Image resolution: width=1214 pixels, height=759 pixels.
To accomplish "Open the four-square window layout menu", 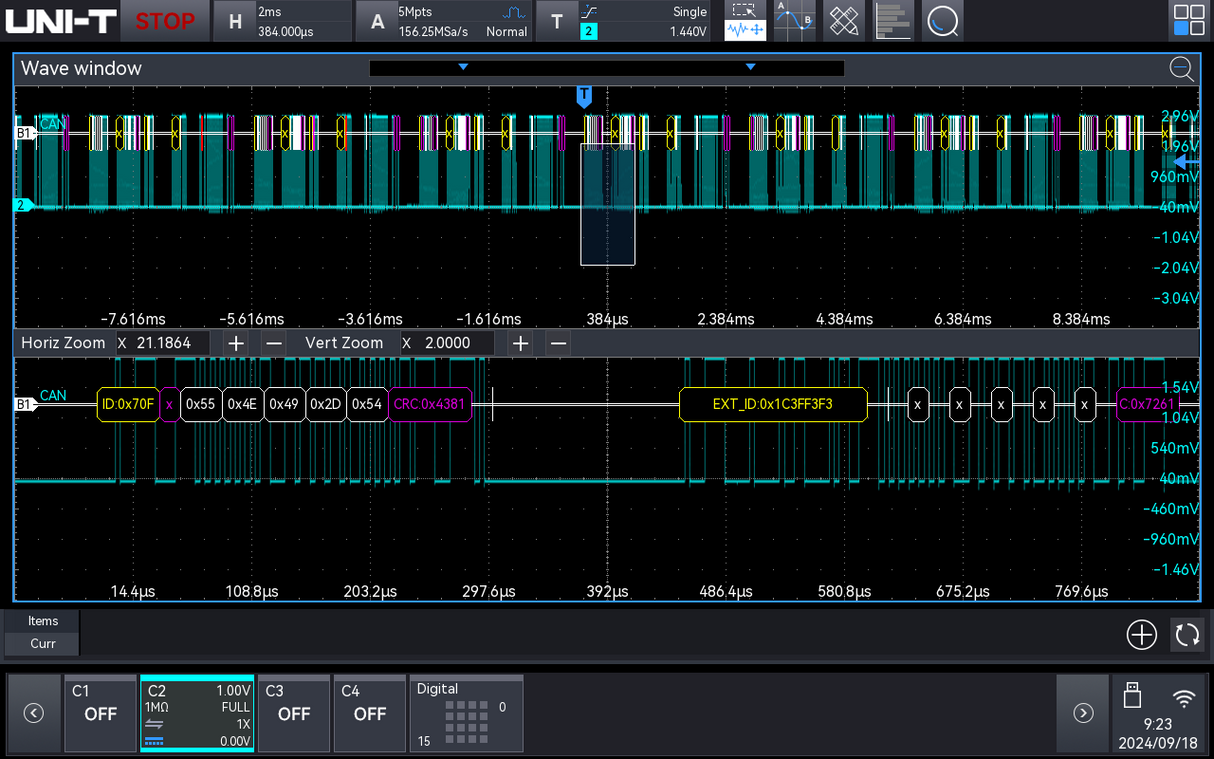I will [x=1189, y=21].
